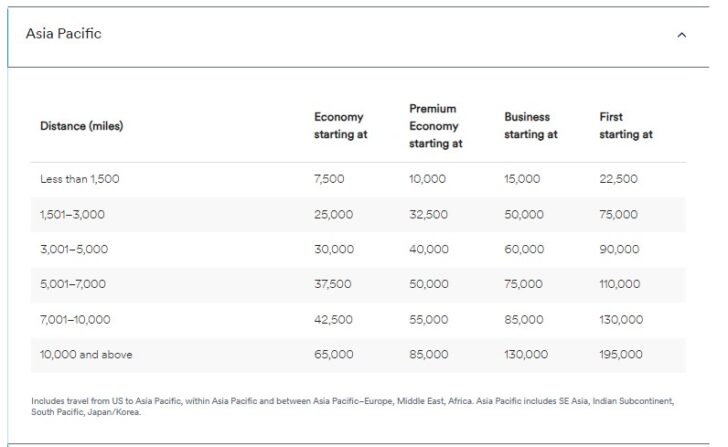Click the First starting at column header
This screenshot has height=447, width=728.
(x=626, y=125)
